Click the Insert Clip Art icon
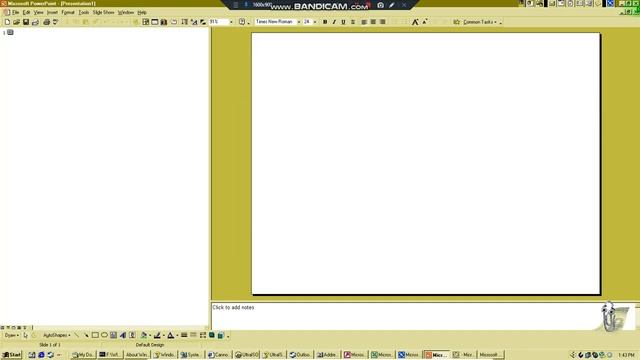This screenshot has width=640, height=360. (132, 336)
